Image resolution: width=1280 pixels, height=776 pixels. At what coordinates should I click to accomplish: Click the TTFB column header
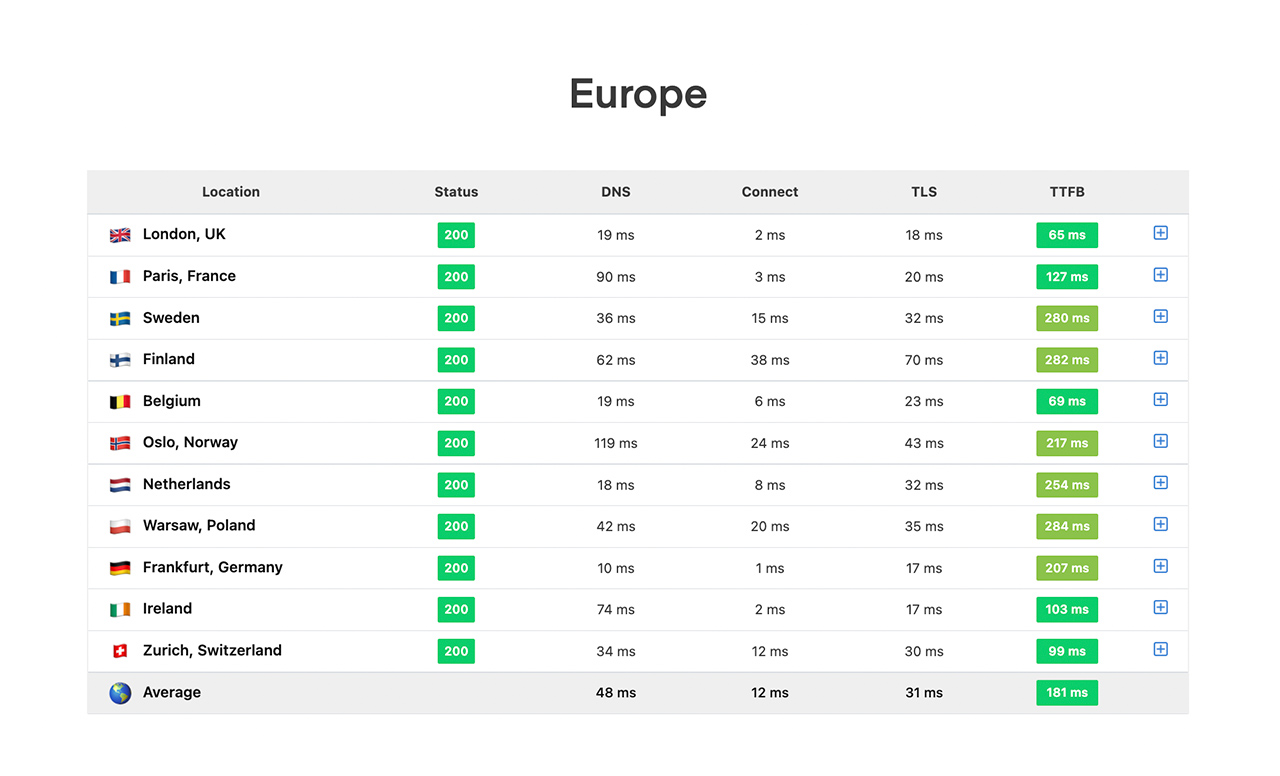coord(1066,192)
